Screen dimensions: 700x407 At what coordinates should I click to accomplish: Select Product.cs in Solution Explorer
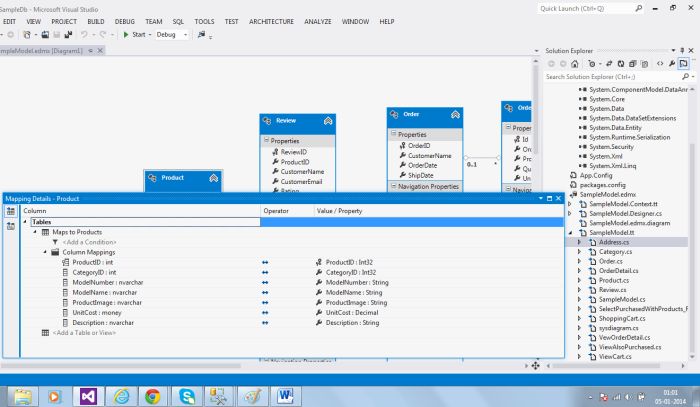[613, 280]
